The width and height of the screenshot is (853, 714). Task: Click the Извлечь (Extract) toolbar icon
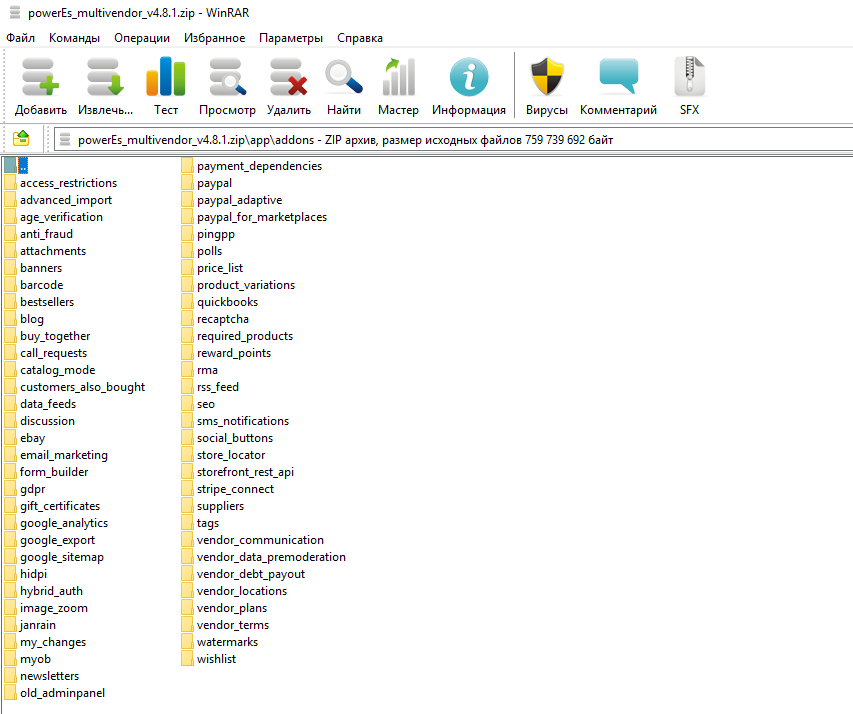pyautogui.click(x=105, y=78)
